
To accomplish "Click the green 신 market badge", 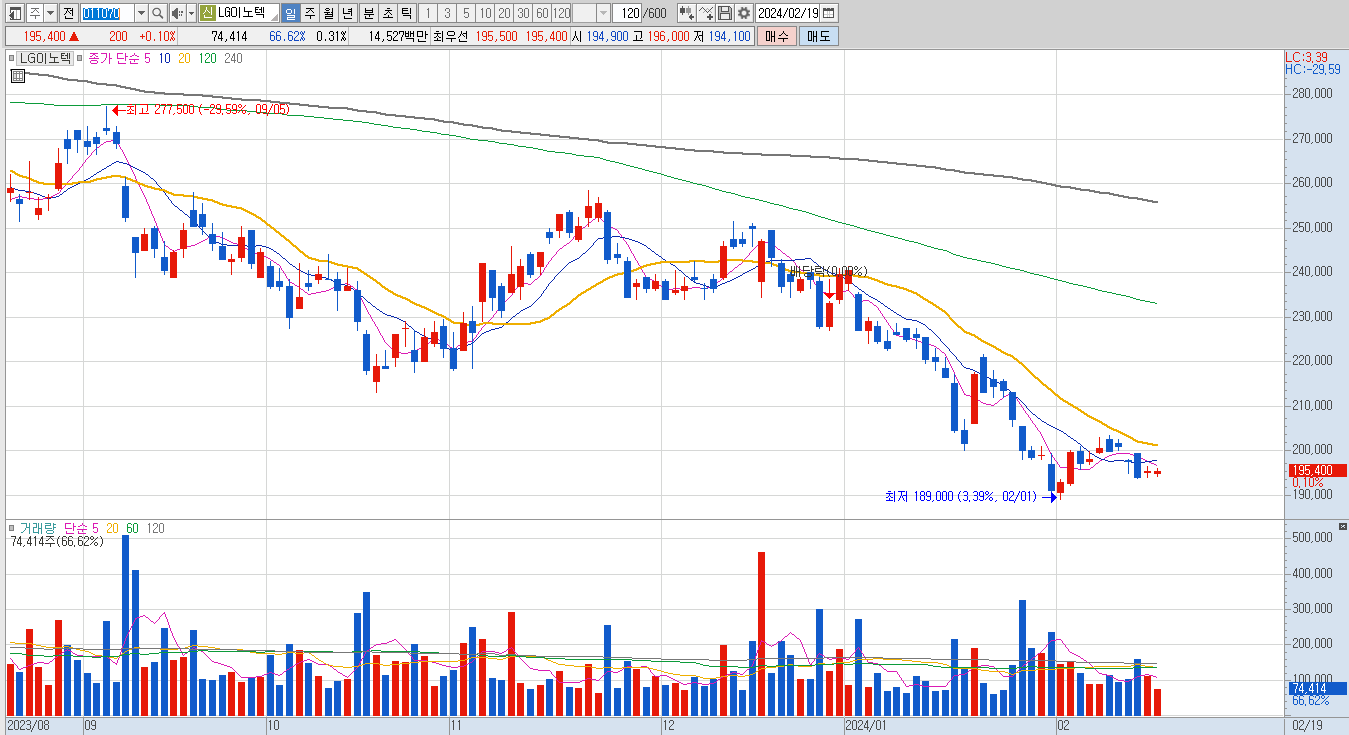I will pyautogui.click(x=207, y=13).
